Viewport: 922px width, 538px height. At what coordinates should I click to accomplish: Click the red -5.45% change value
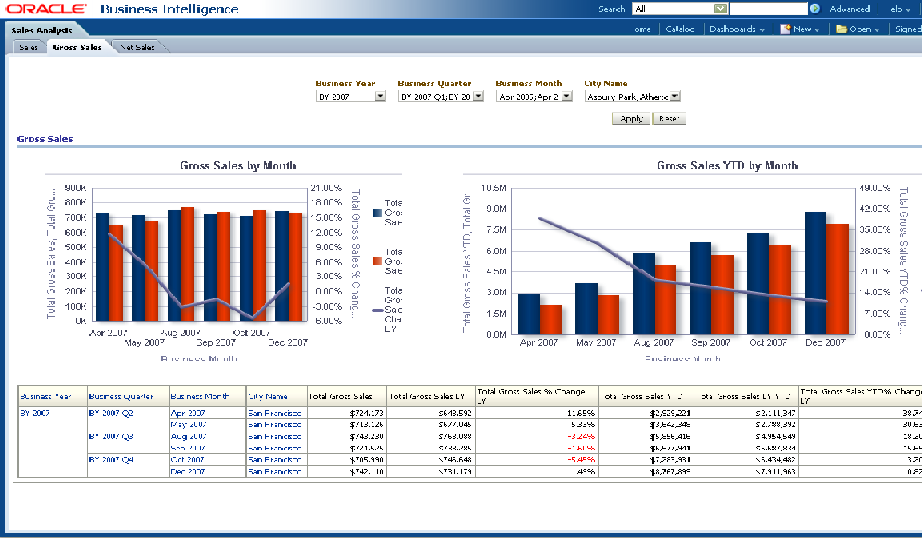[581, 459]
